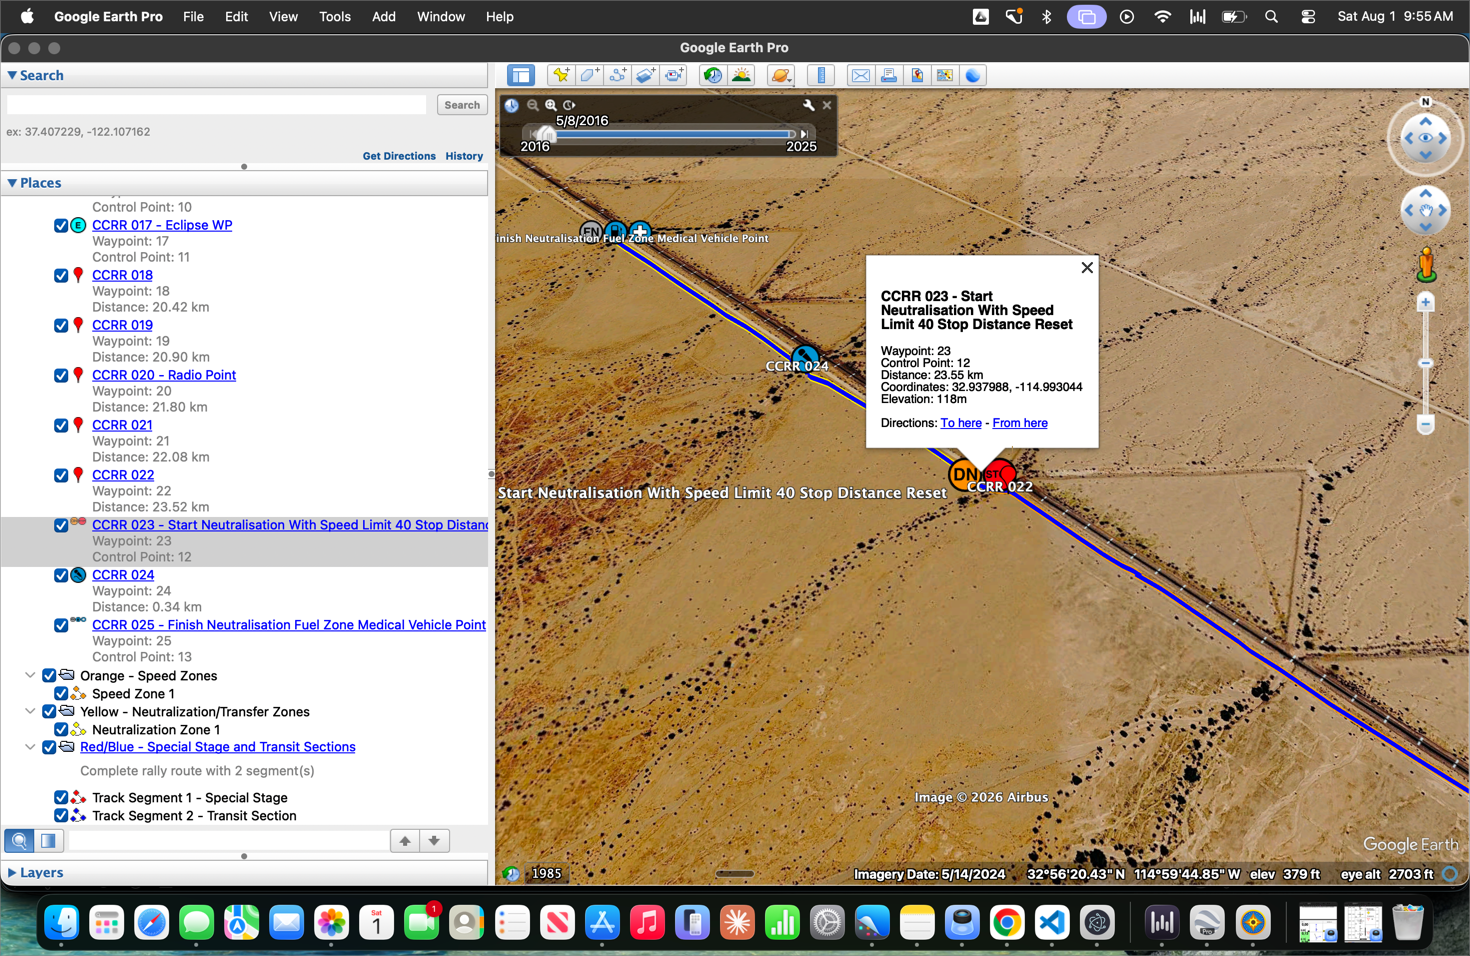Click the Street View pegman icon

coord(1426,264)
